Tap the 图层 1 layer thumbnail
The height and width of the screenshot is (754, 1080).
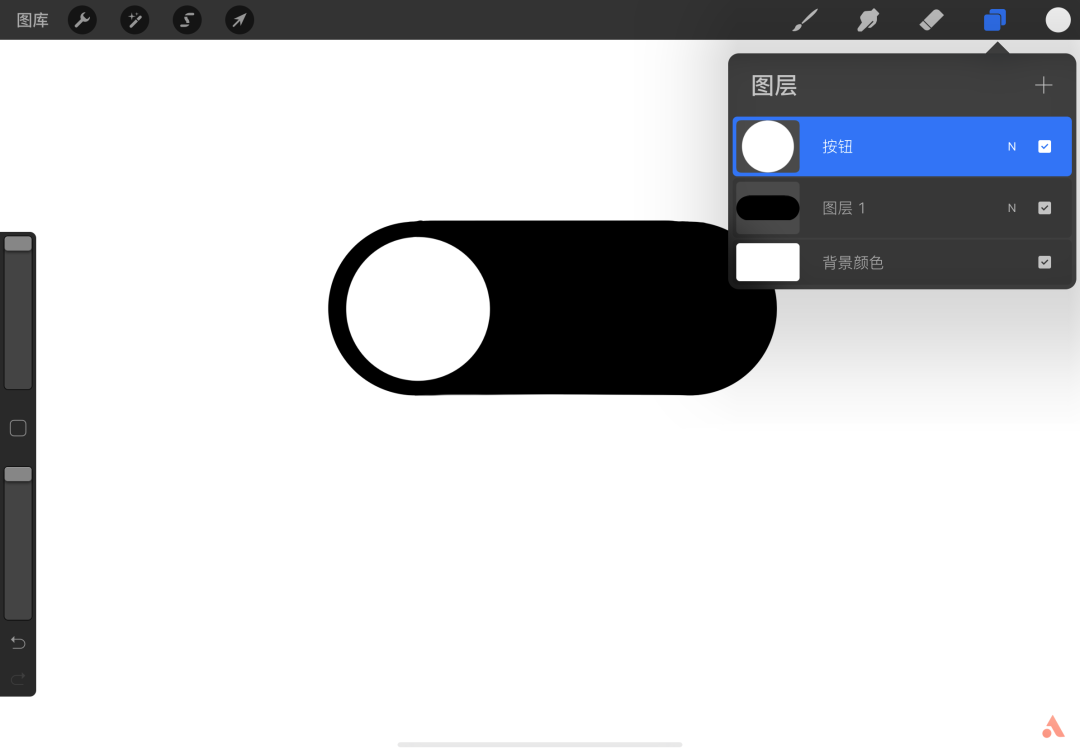tap(767, 208)
